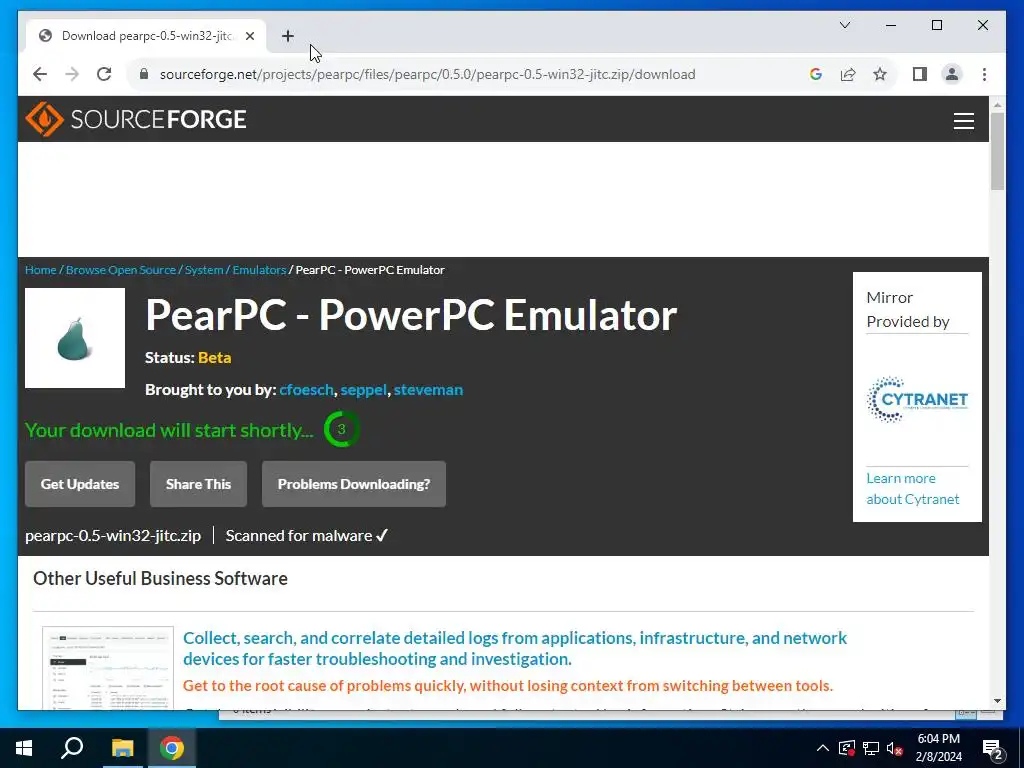This screenshot has width=1024, height=768.
Task: Open cfoesch's profile link
Action: (x=306, y=390)
